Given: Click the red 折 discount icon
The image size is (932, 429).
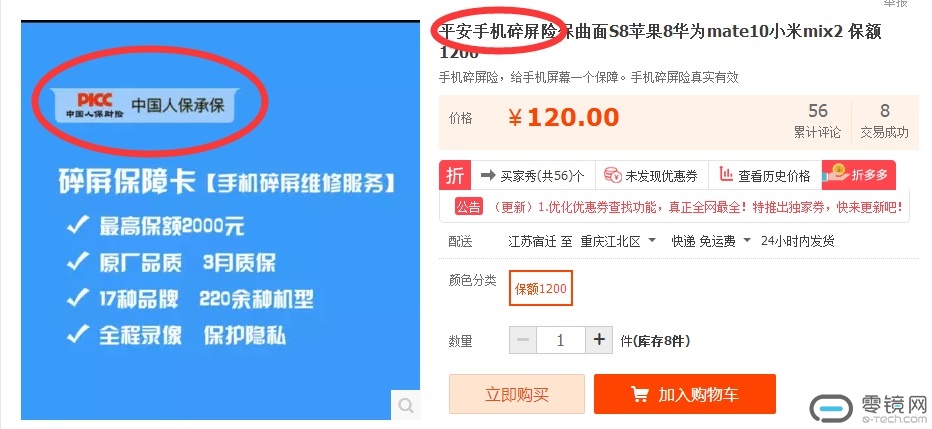Looking at the screenshot, I should (x=455, y=175).
